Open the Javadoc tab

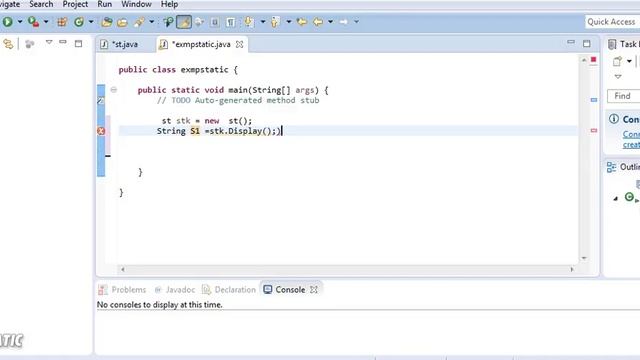pos(175,289)
